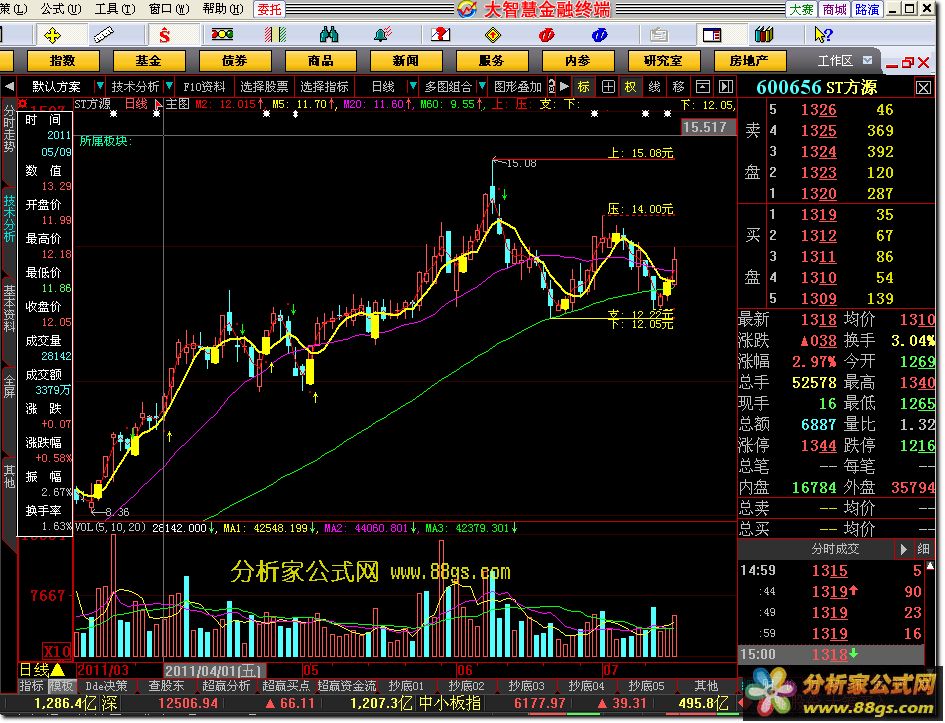Switch to the 分时走势 side tab
This screenshot has height=723, width=945.
pos(8,129)
